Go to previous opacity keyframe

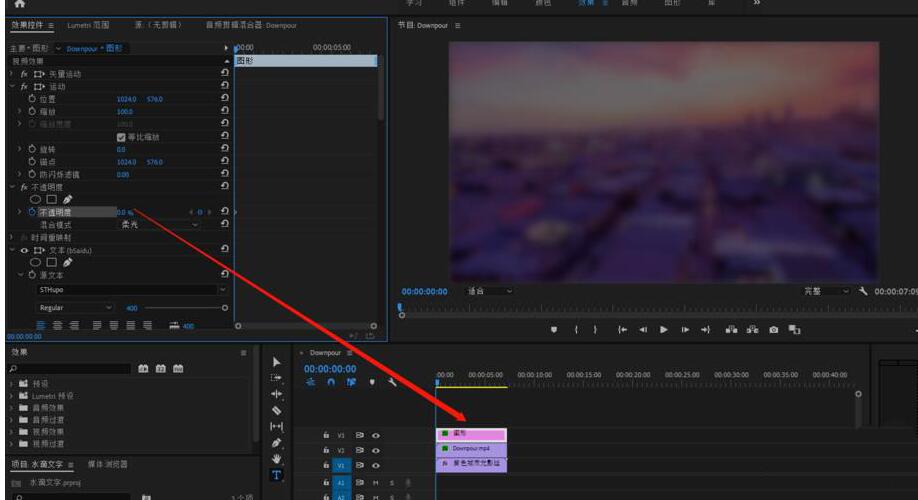[x=191, y=212]
